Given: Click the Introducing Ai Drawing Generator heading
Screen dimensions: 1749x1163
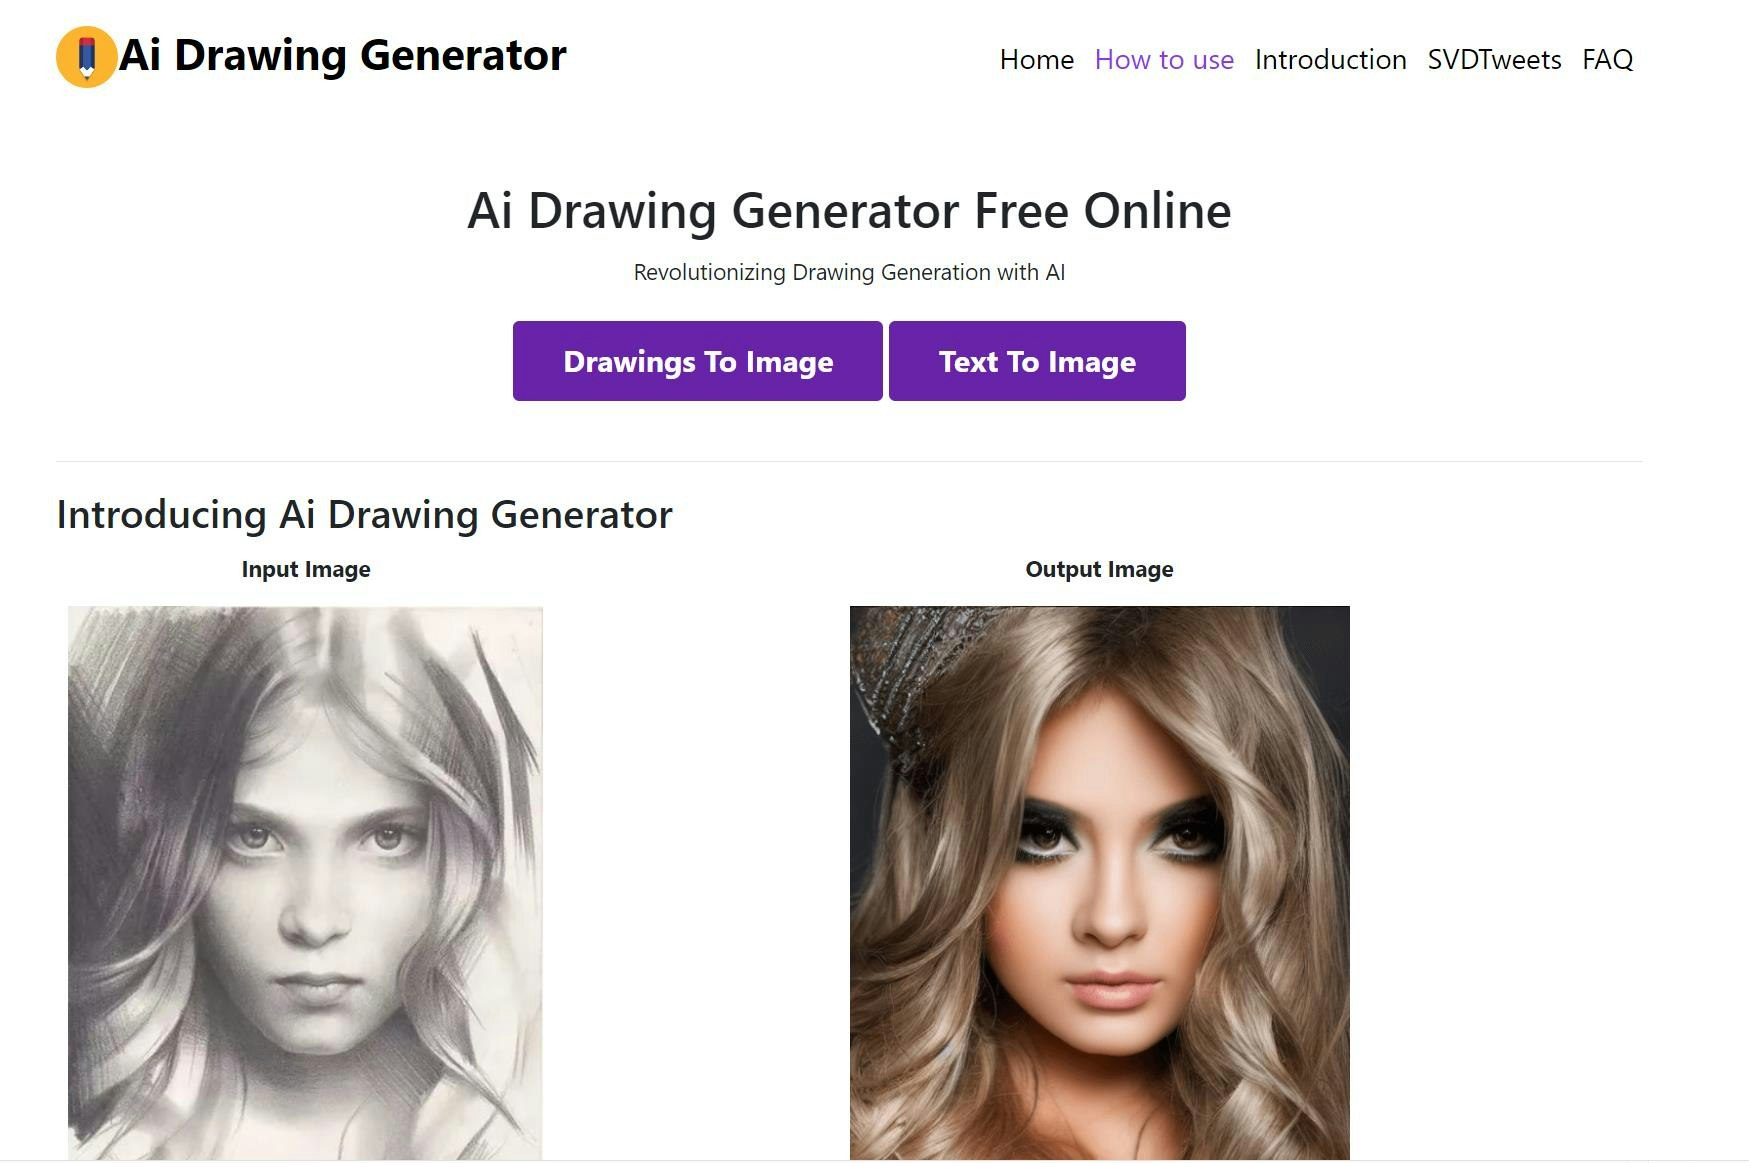Looking at the screenshot, I should pos(364,515).
